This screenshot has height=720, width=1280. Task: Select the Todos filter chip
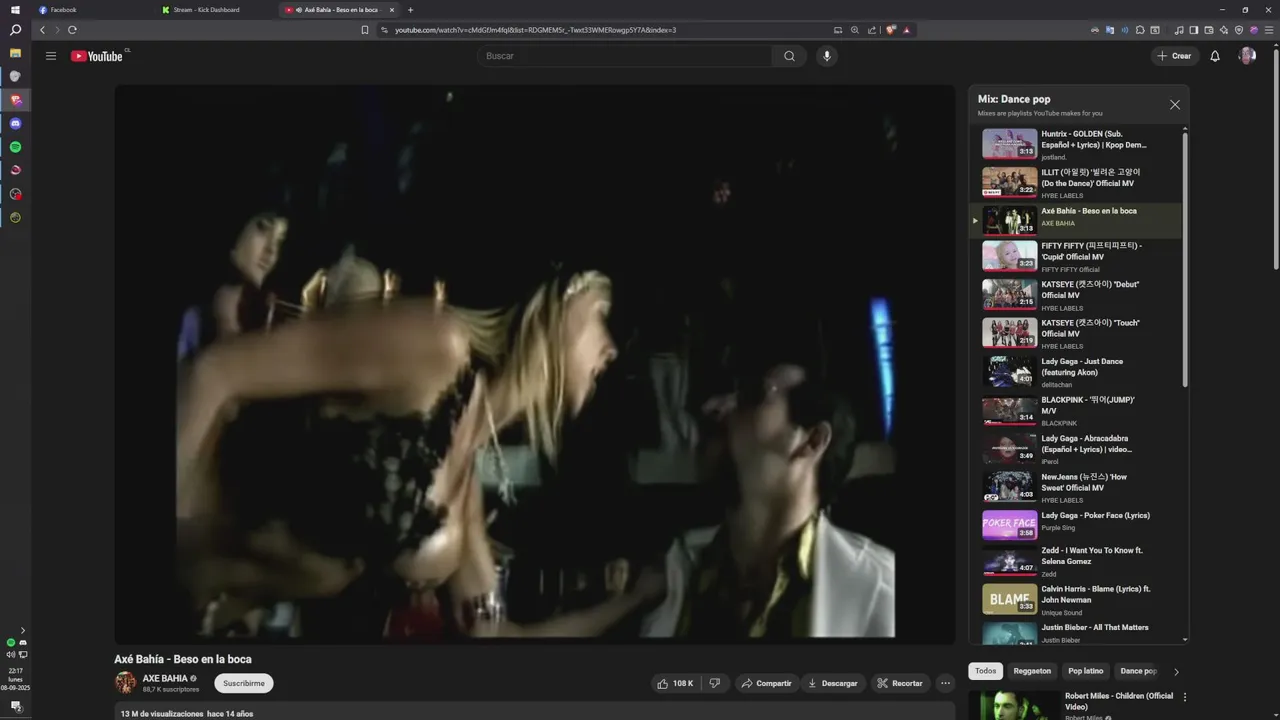(986, 671)
